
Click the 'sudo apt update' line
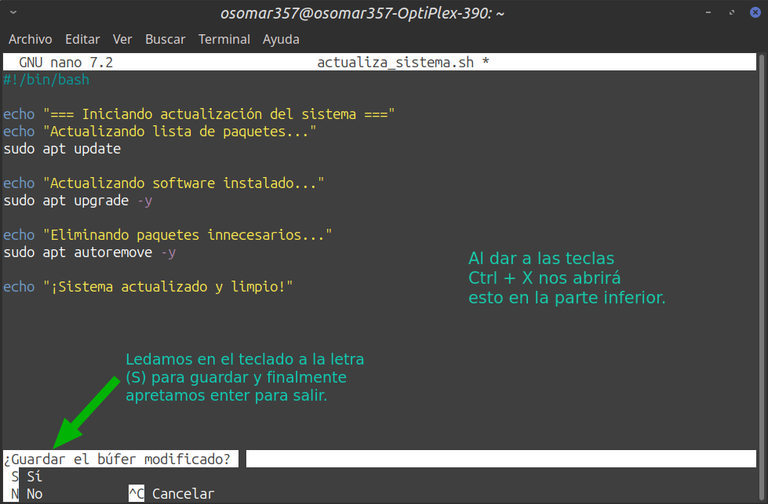(62, 148)
